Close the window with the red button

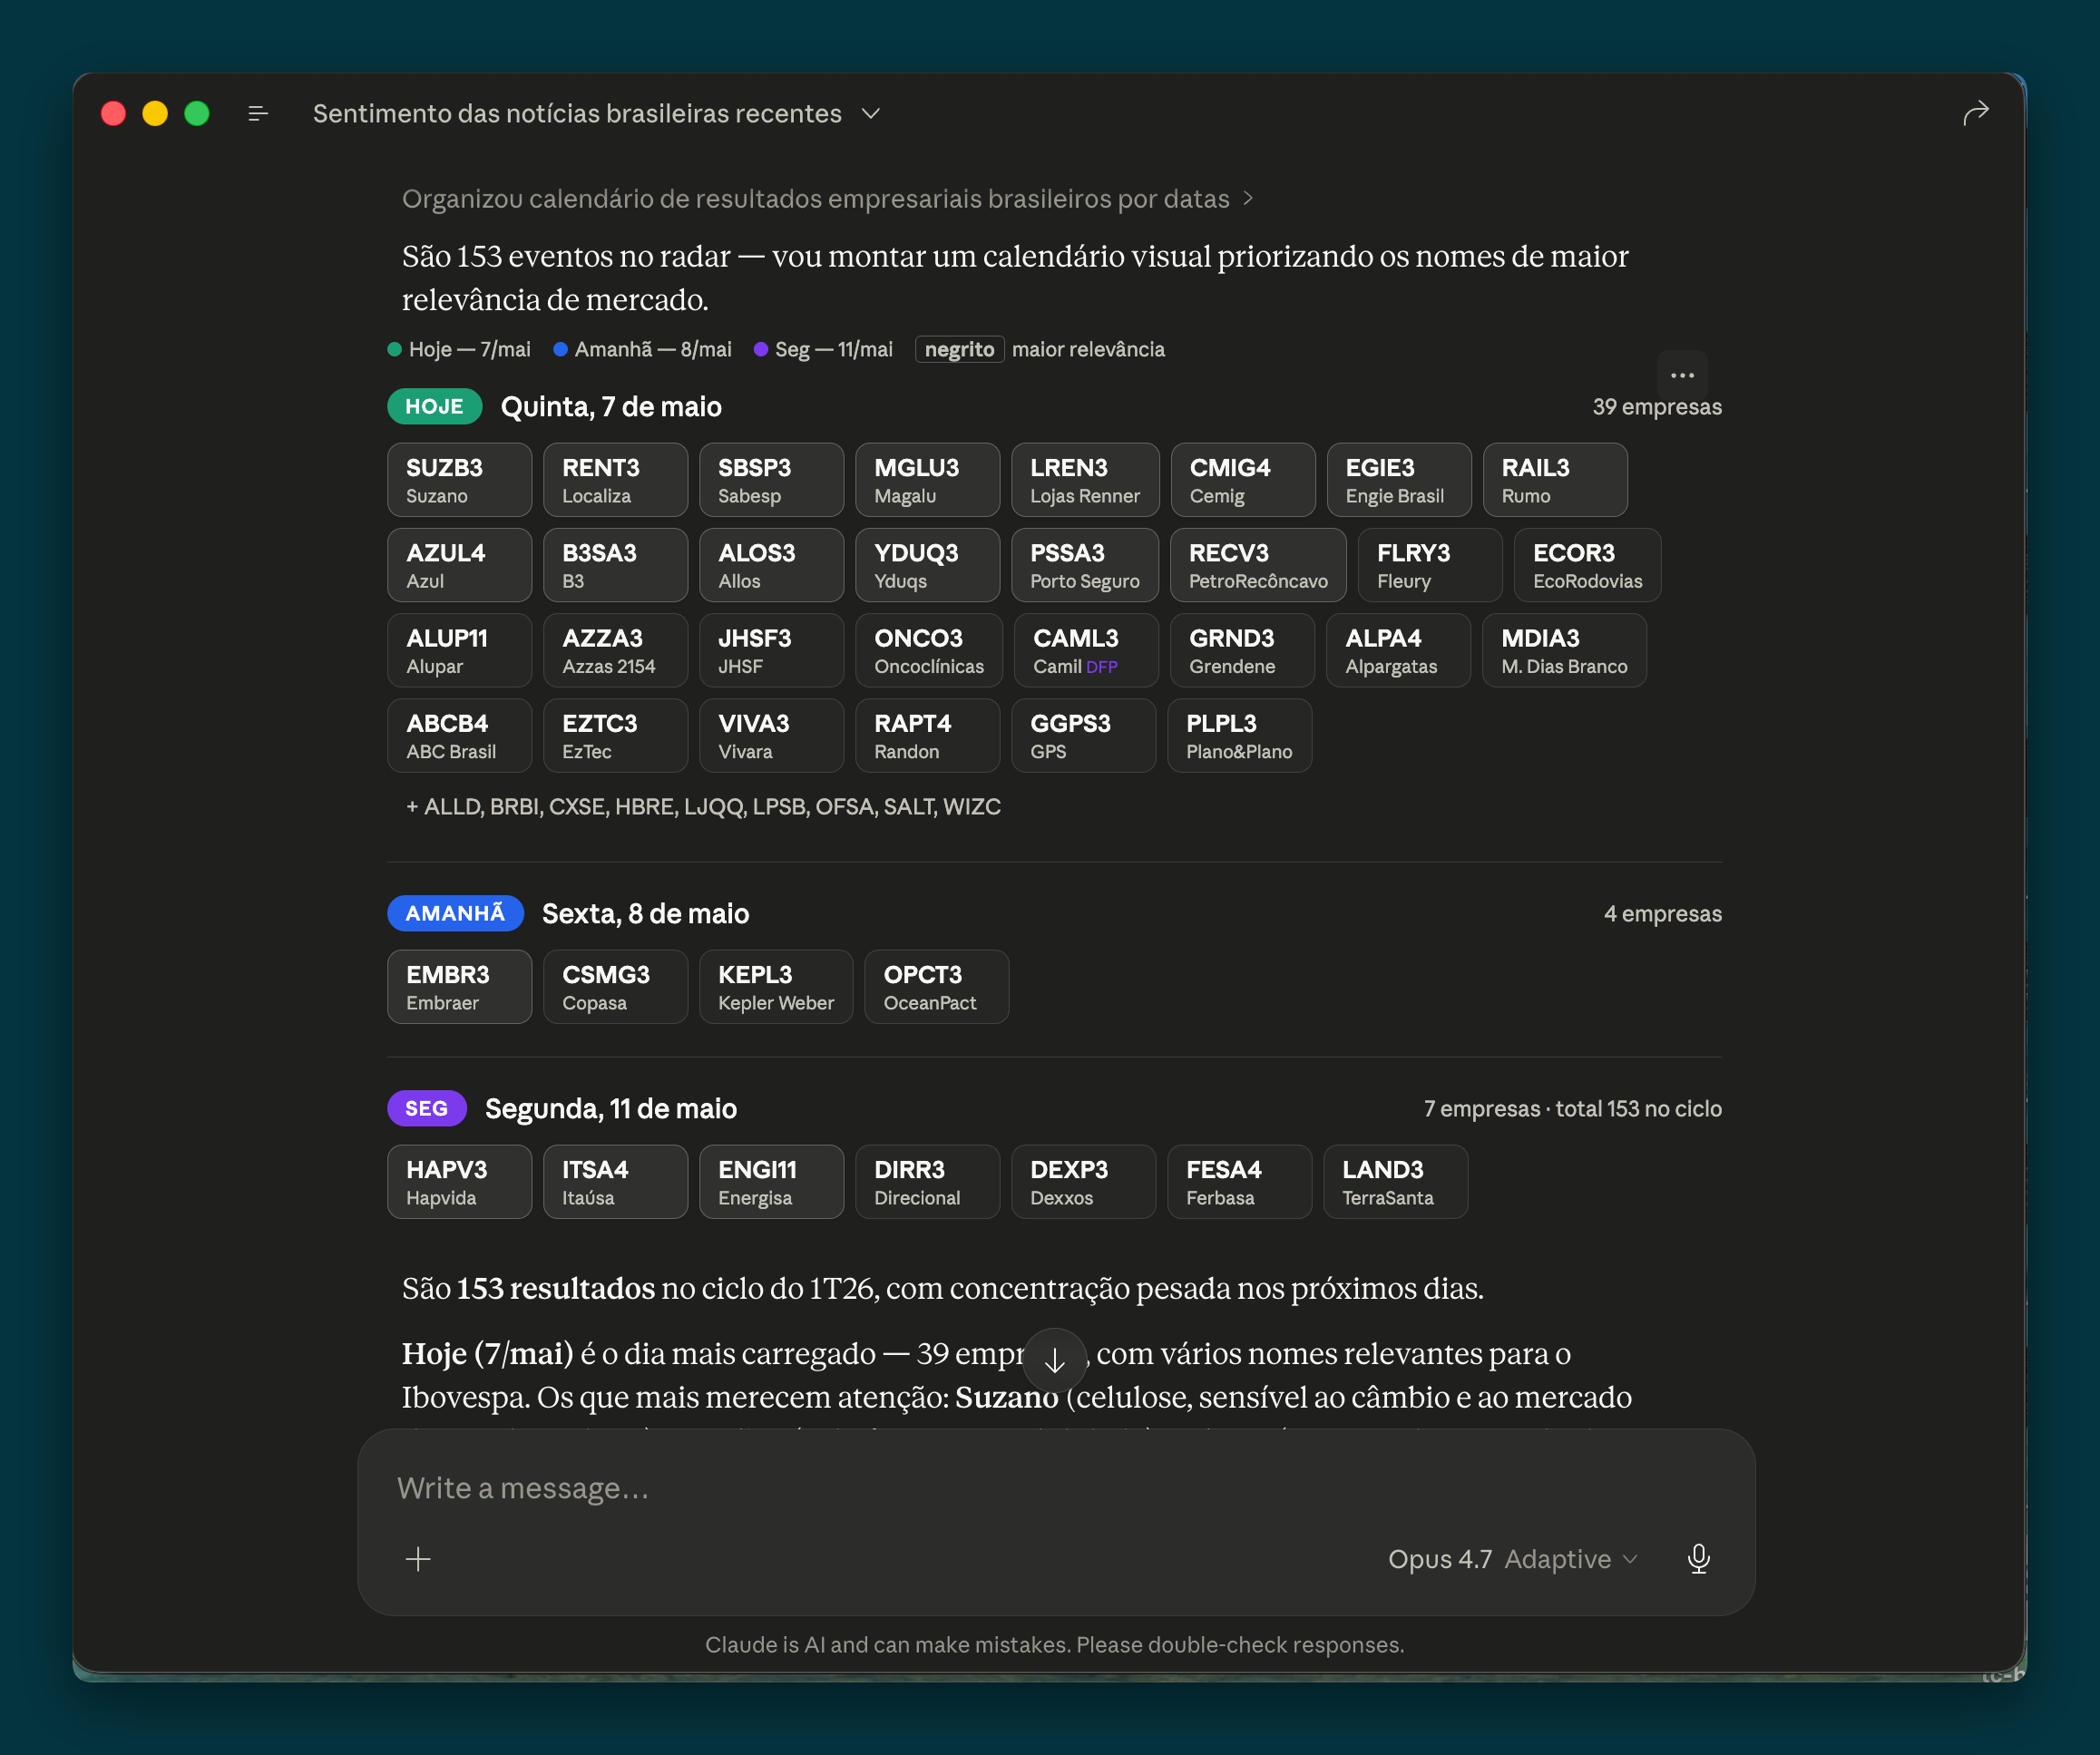click(x=114, y=114)
